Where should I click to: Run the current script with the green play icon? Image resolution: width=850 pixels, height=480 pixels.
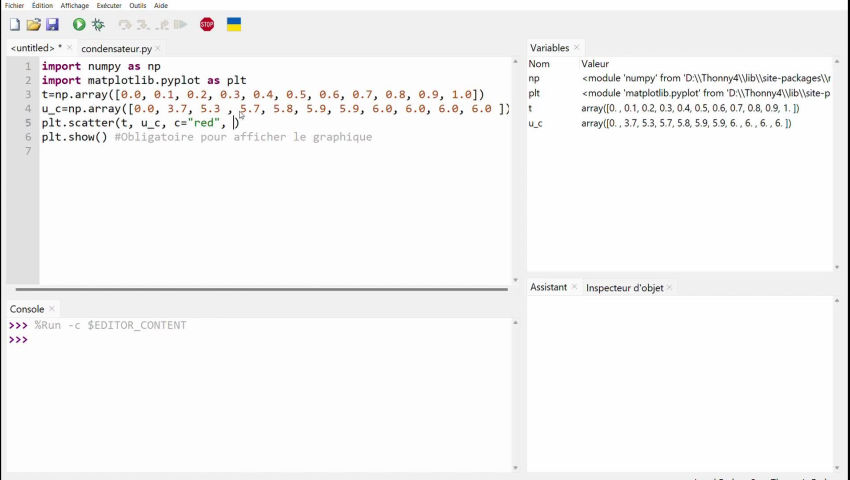[79, 24]
